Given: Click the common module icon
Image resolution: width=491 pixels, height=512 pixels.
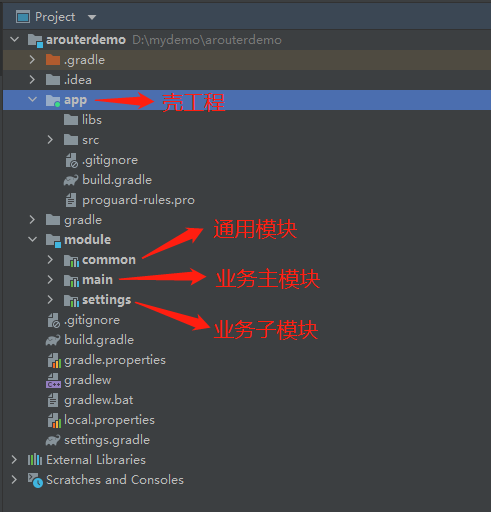Looking at the screenshot, I should 71,260.
